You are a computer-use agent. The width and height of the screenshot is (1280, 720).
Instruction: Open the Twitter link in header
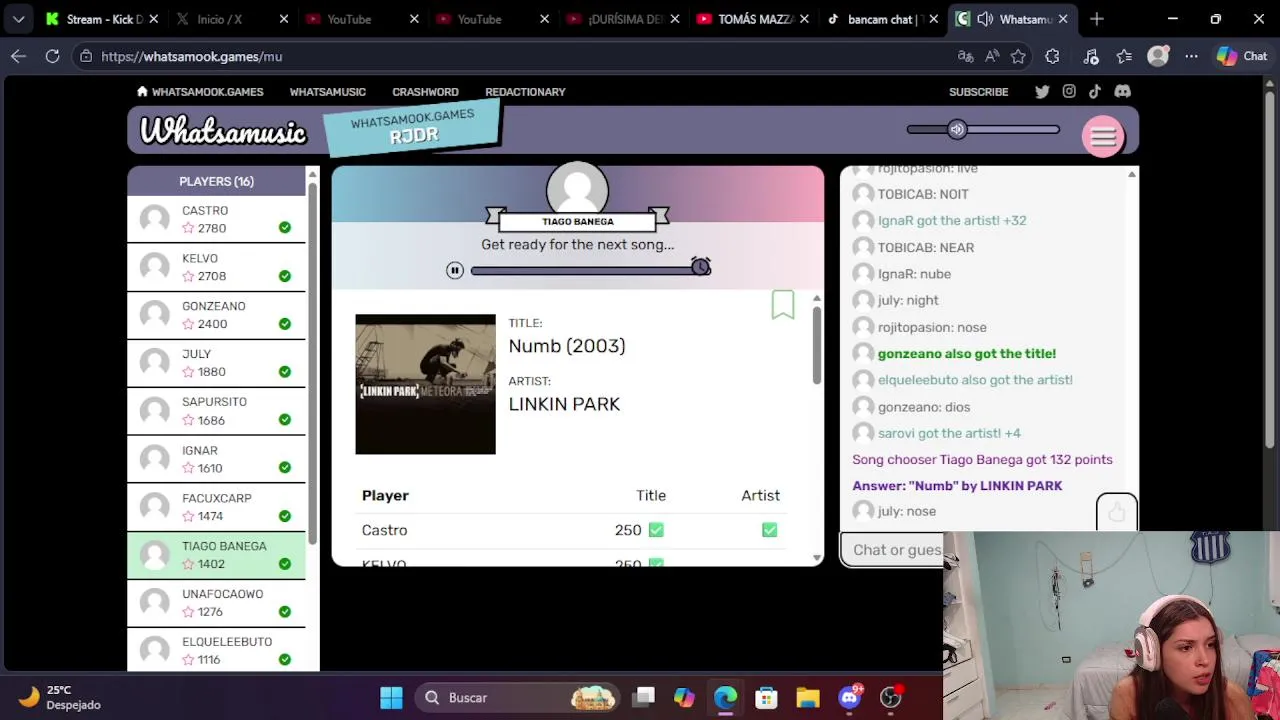point(1042,91)
